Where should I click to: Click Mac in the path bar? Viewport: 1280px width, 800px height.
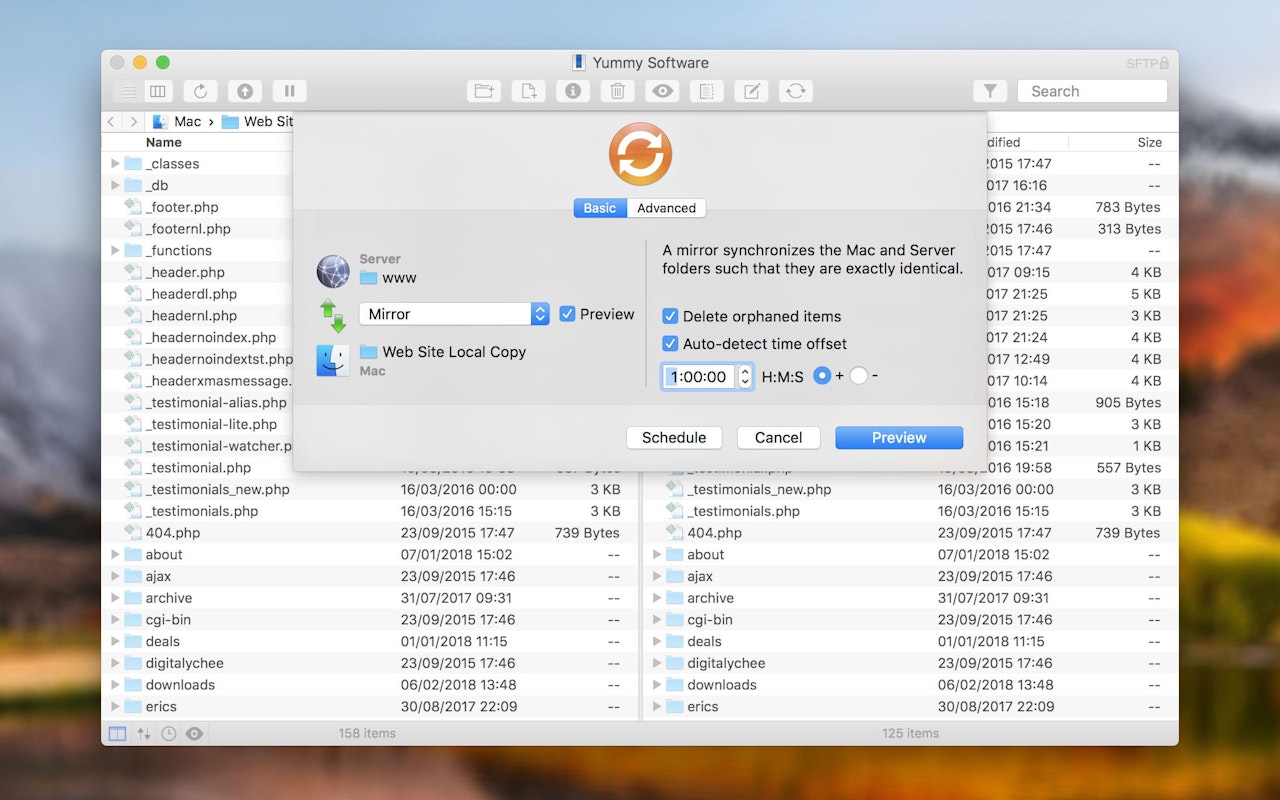[187, 122]
